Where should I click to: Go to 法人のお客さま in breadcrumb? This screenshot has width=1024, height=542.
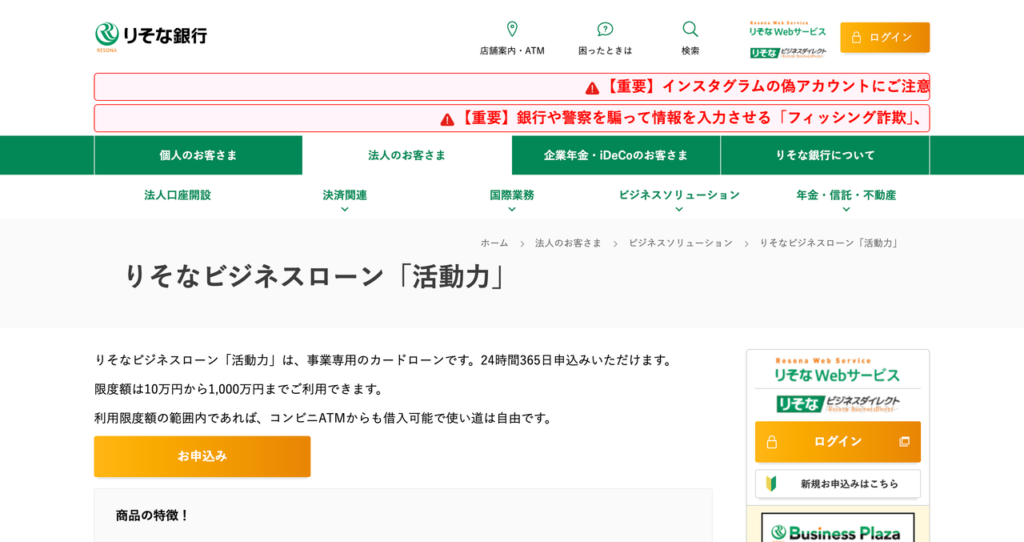pyautogui.click(x=568, y=243)
